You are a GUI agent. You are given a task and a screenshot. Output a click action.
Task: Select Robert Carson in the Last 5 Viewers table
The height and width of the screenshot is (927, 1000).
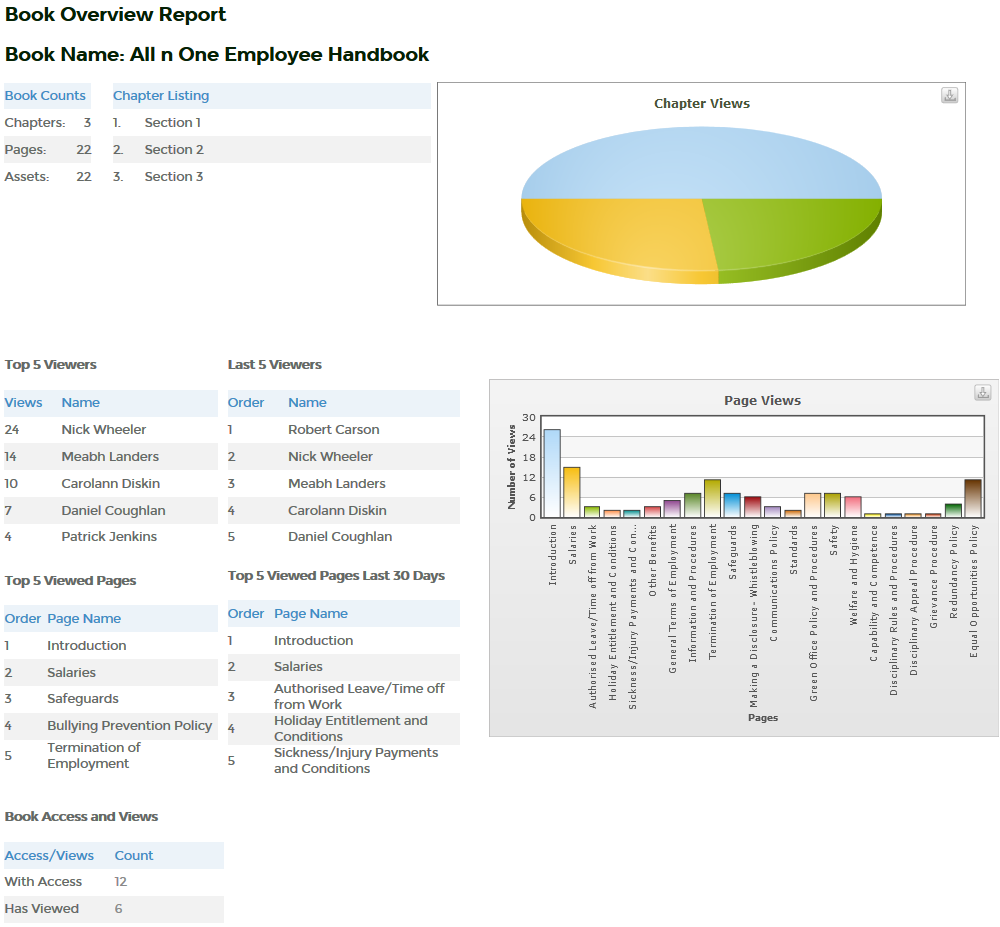pos(334,430)
